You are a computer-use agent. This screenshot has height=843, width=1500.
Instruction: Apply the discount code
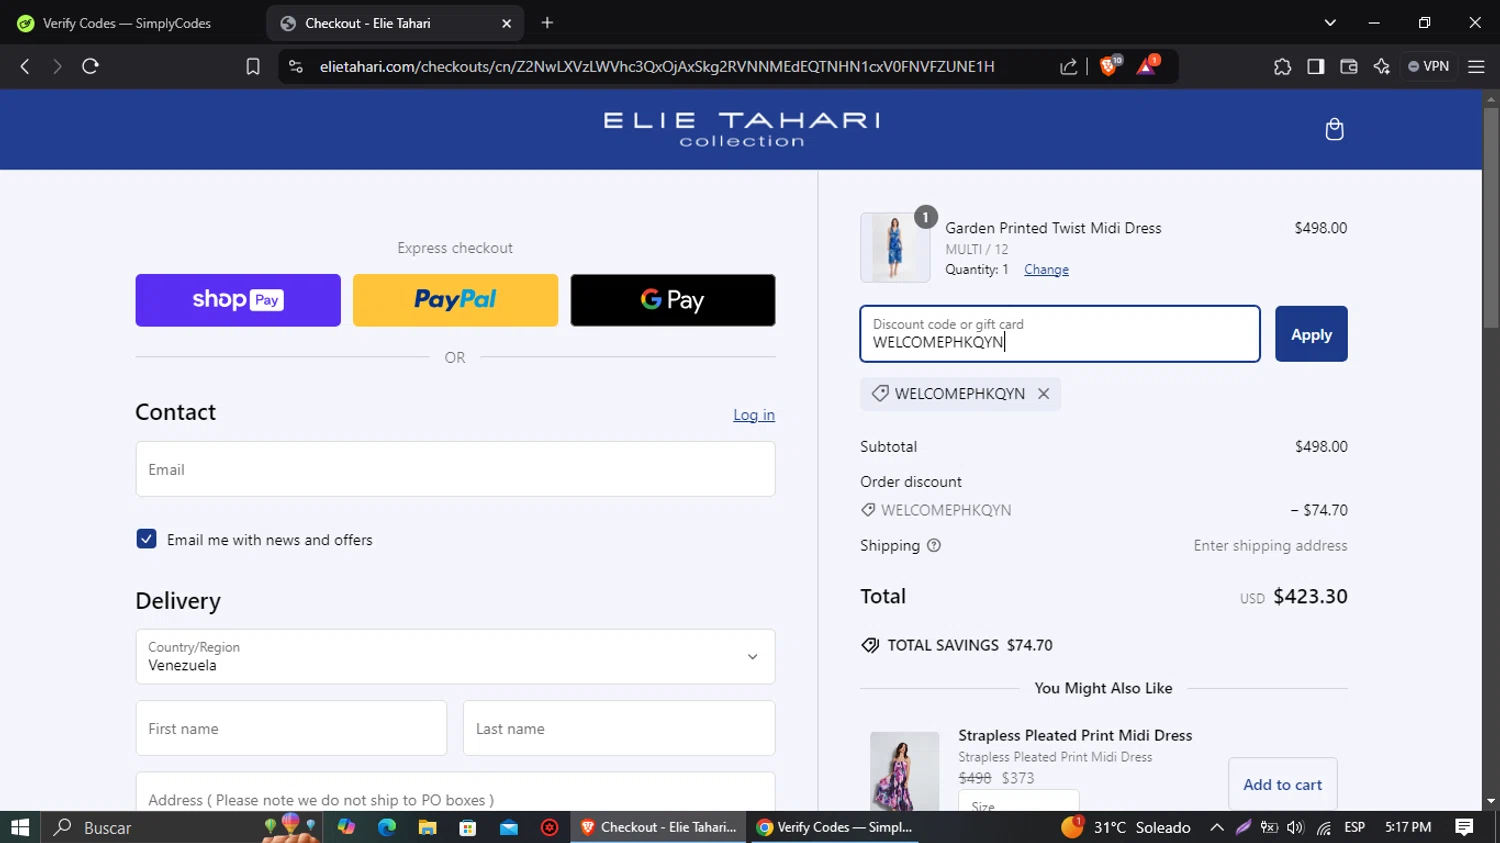1311,334
